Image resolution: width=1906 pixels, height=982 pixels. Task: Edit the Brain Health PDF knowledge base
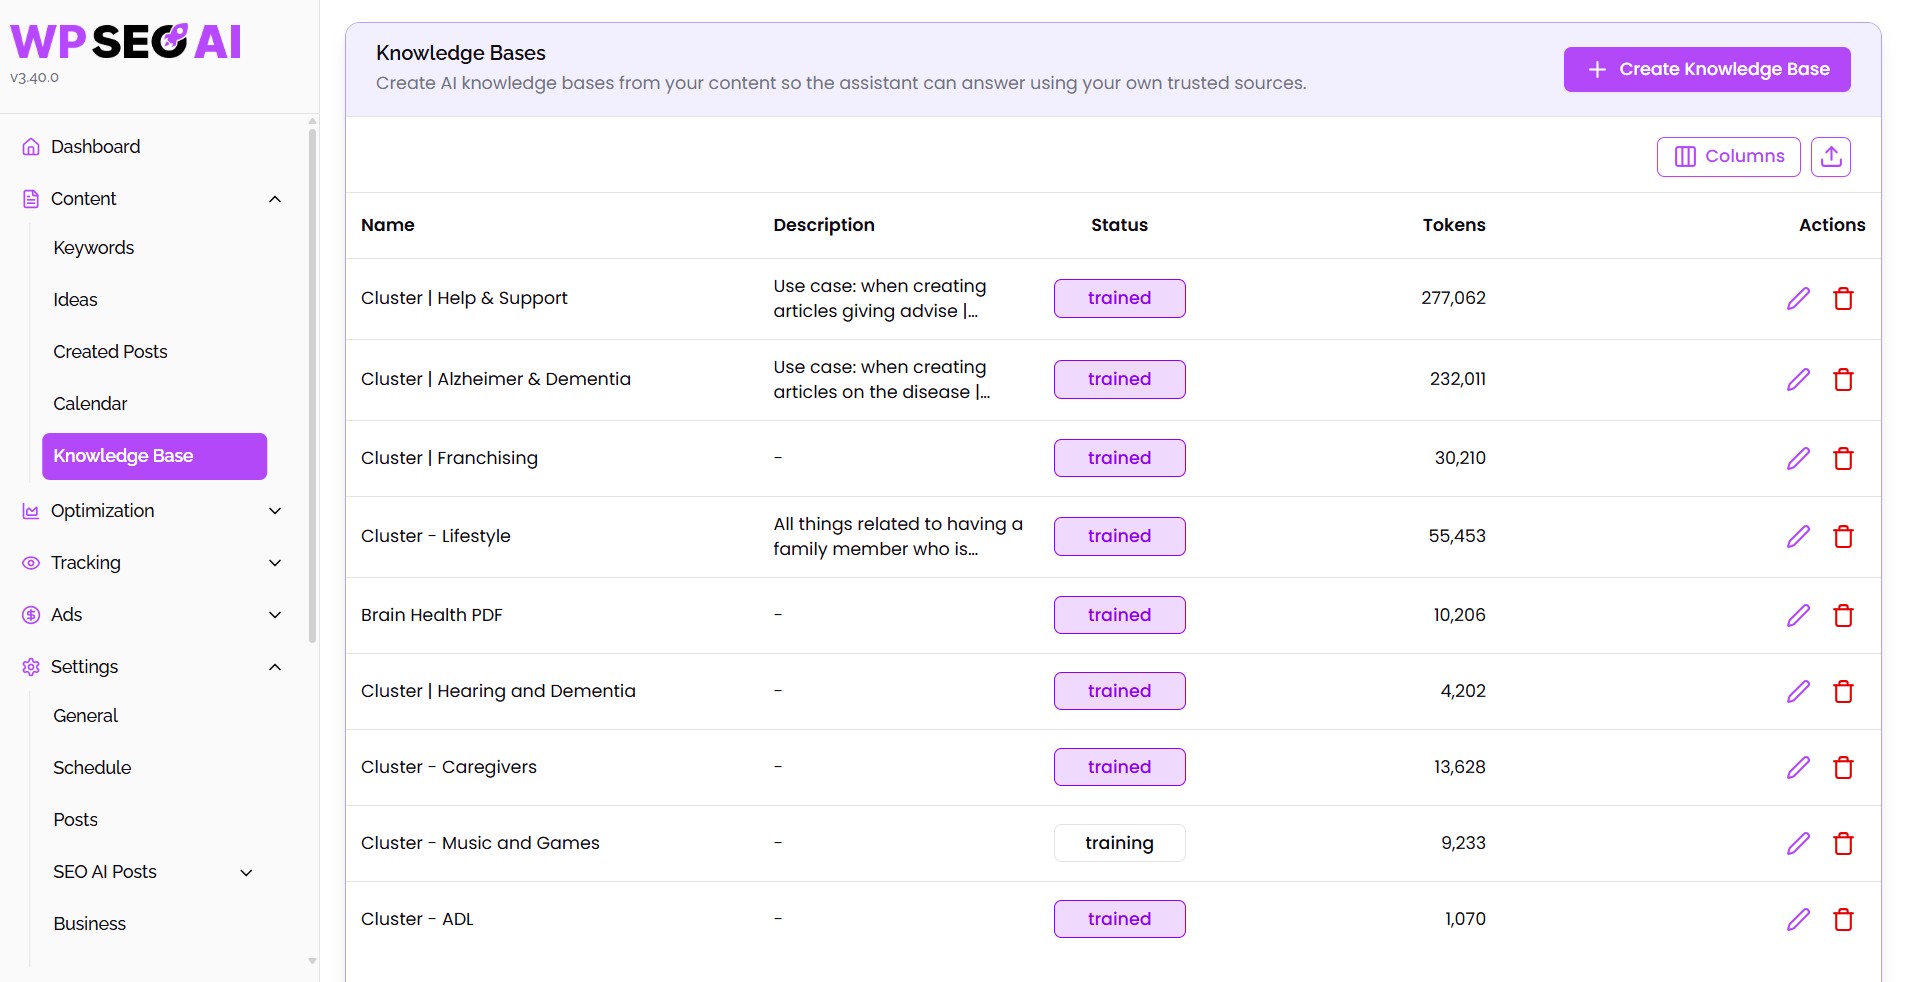pyautogui.click(x=1798, y=615)
